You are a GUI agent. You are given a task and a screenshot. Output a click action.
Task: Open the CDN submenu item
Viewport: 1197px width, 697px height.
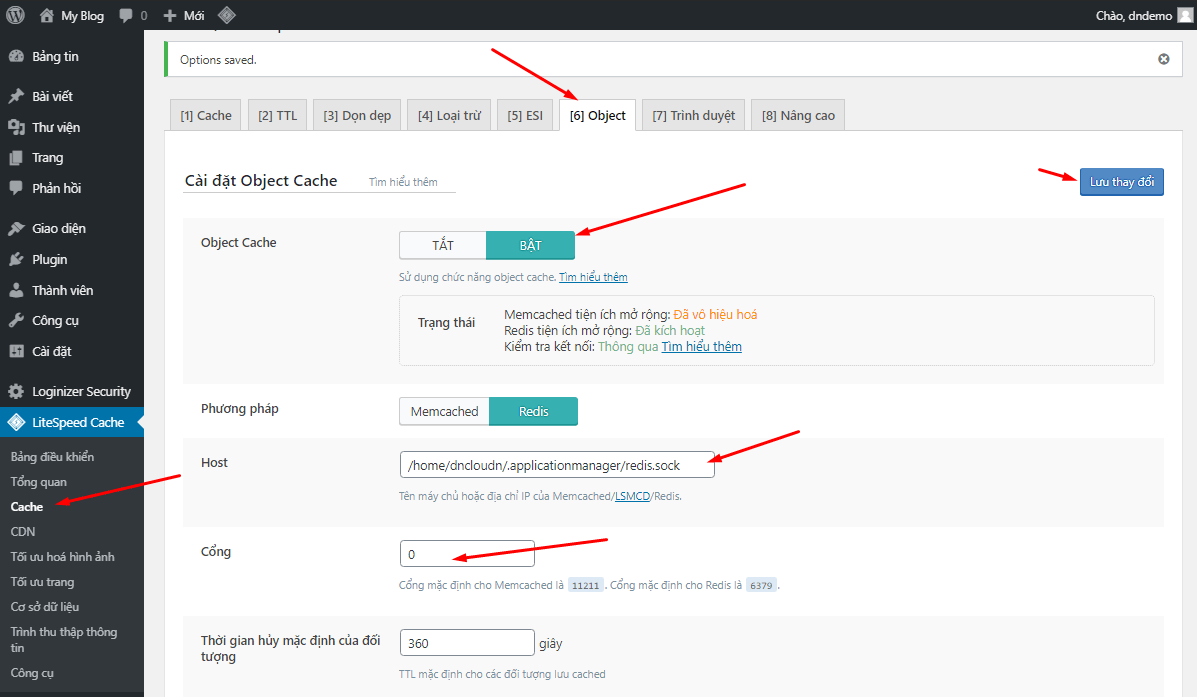click(x=23, y=531)
